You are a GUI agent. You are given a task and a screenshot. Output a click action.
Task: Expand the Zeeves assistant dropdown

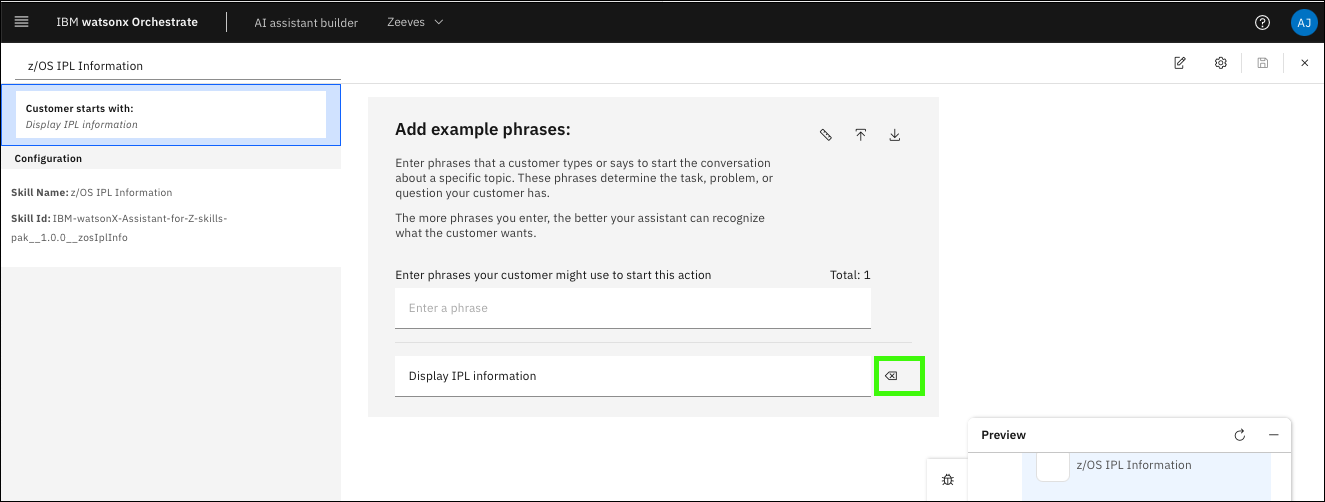tap(415, 22)
